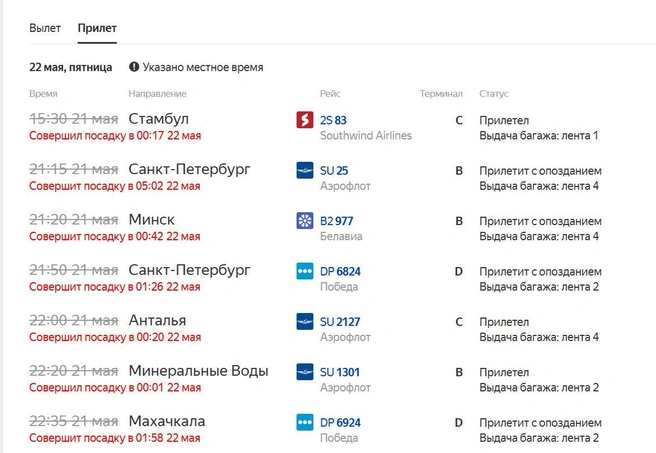Click Pobeda logo next to DP 6924
This screenshot has height=453, width=656.
point(305,422)
